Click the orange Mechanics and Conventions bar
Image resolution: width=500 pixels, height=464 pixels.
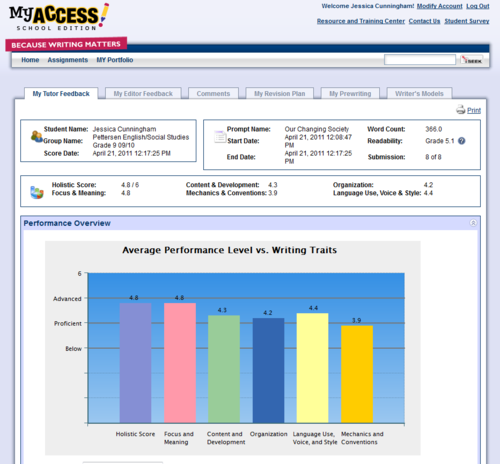(x=357, y=374)
